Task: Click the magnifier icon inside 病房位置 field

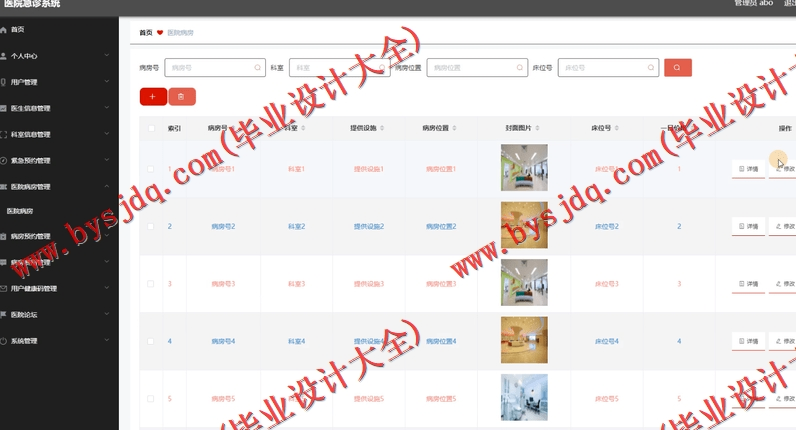Action: (519, 68)
